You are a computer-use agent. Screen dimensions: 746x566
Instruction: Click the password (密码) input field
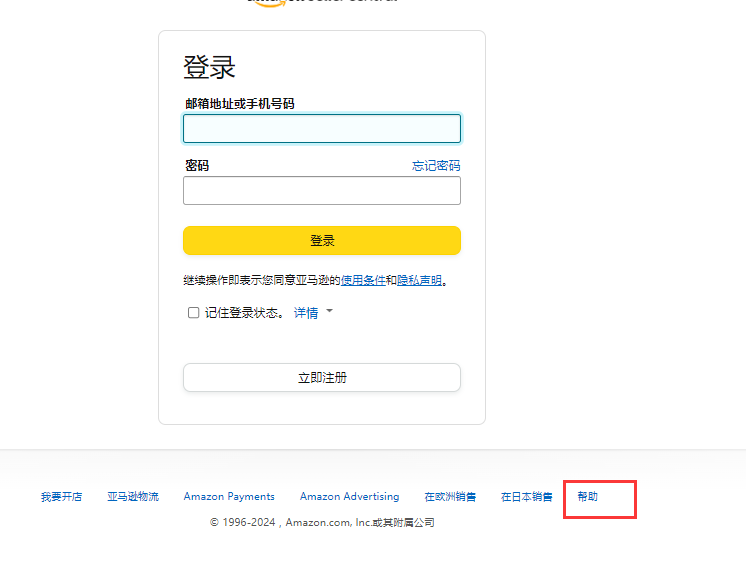pyautogui.click(x=322, y=191)
